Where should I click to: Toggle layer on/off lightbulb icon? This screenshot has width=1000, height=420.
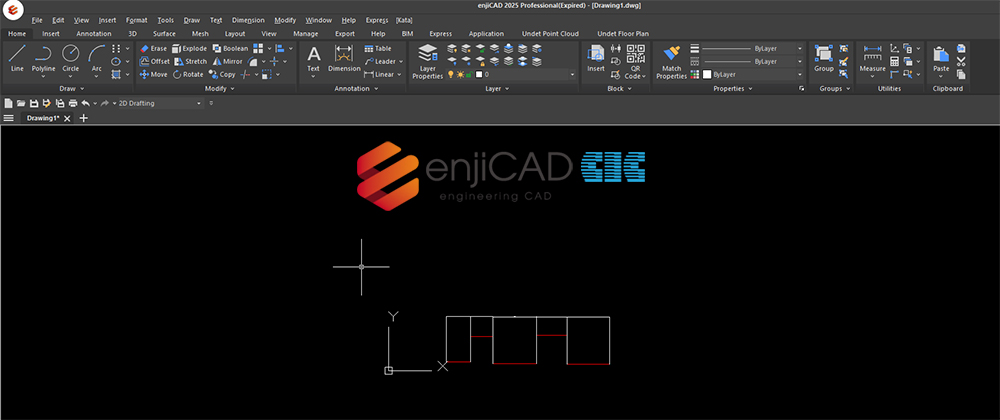pos(450,75)
